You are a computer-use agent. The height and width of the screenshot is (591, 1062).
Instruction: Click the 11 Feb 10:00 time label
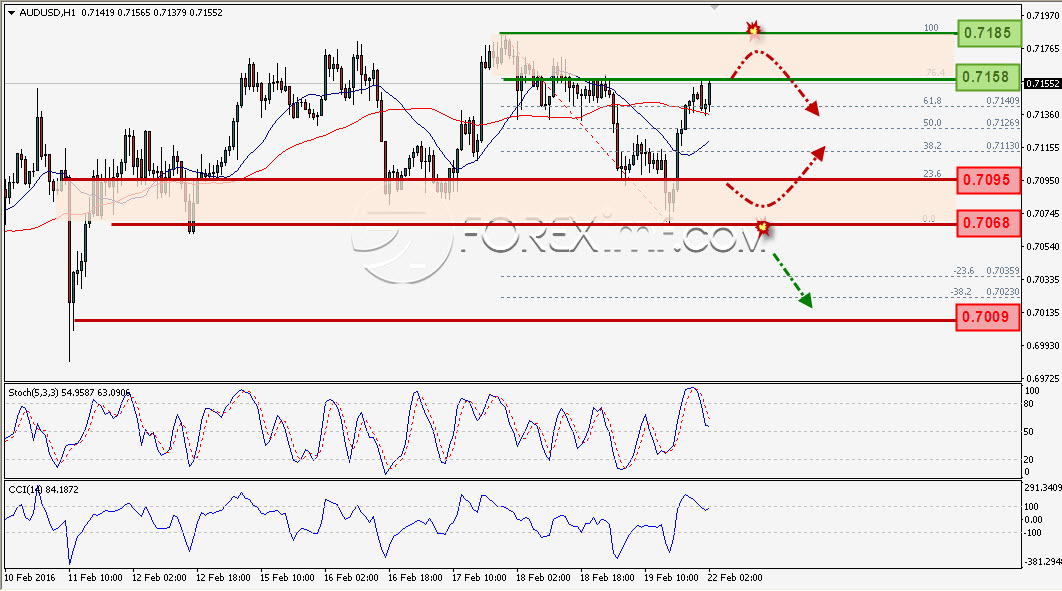95,578
